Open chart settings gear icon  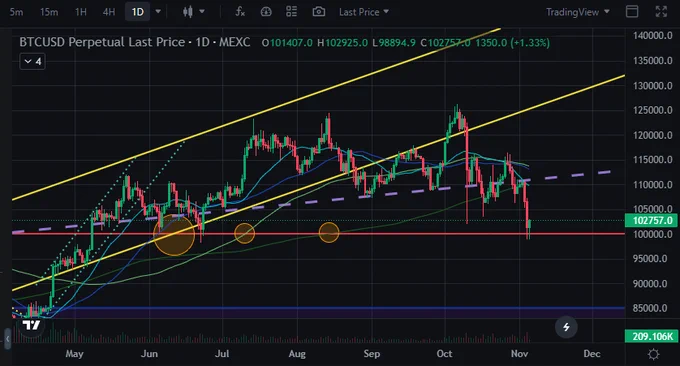click(653, 354)
